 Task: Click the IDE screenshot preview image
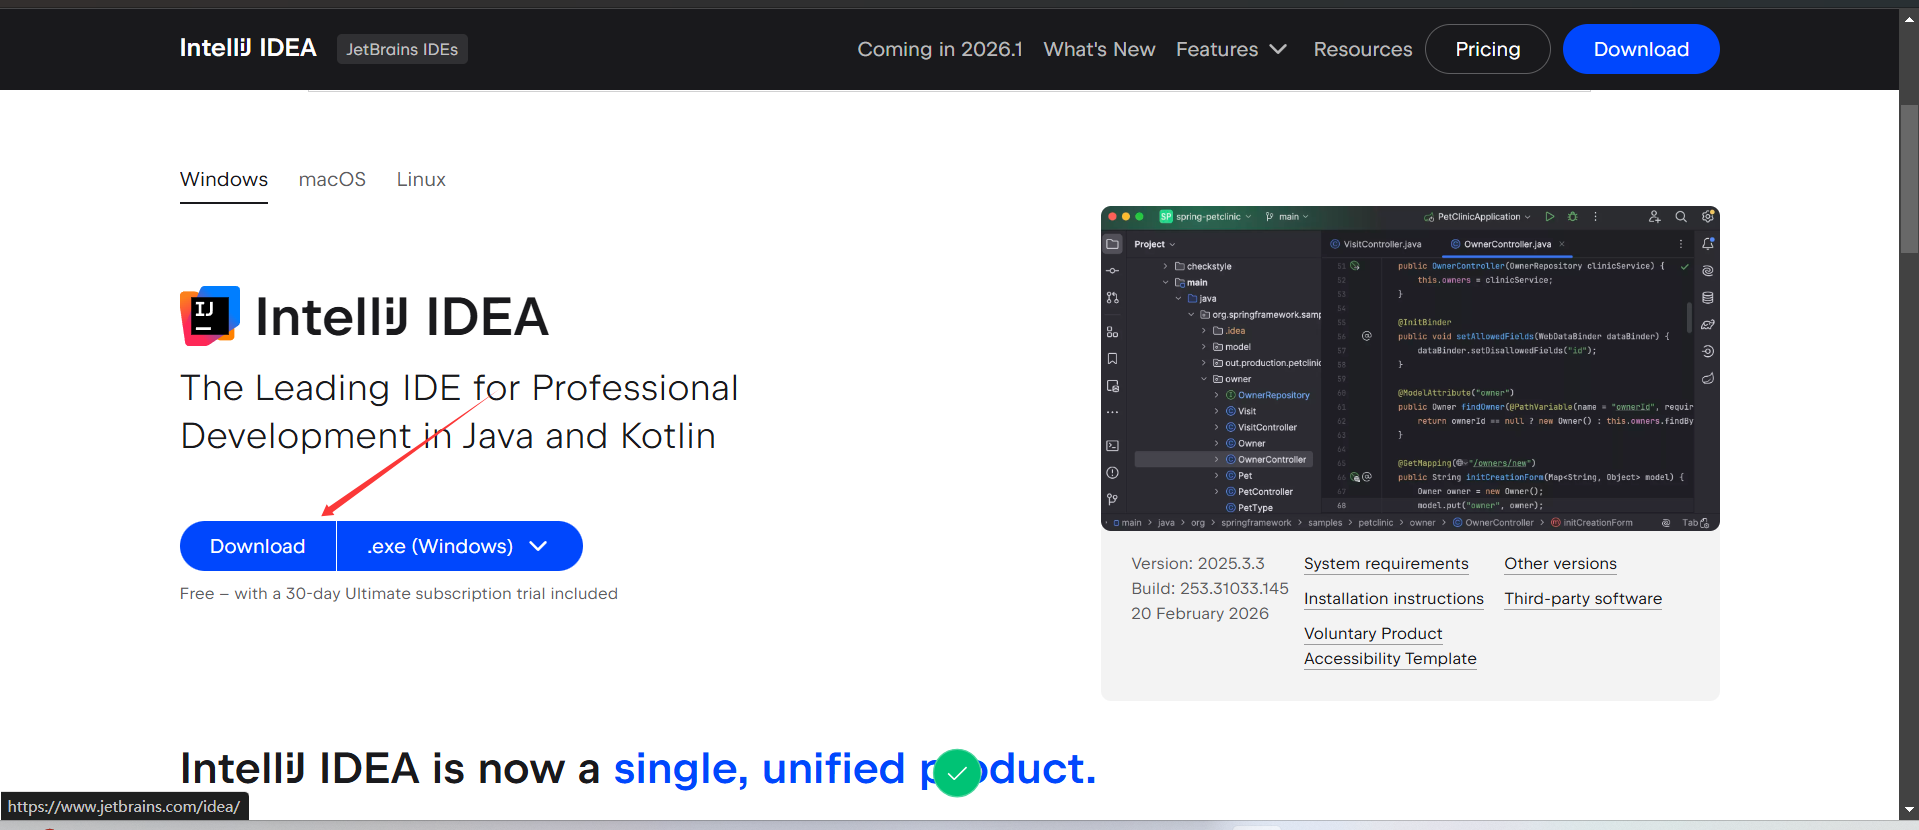coord(1410,368)
